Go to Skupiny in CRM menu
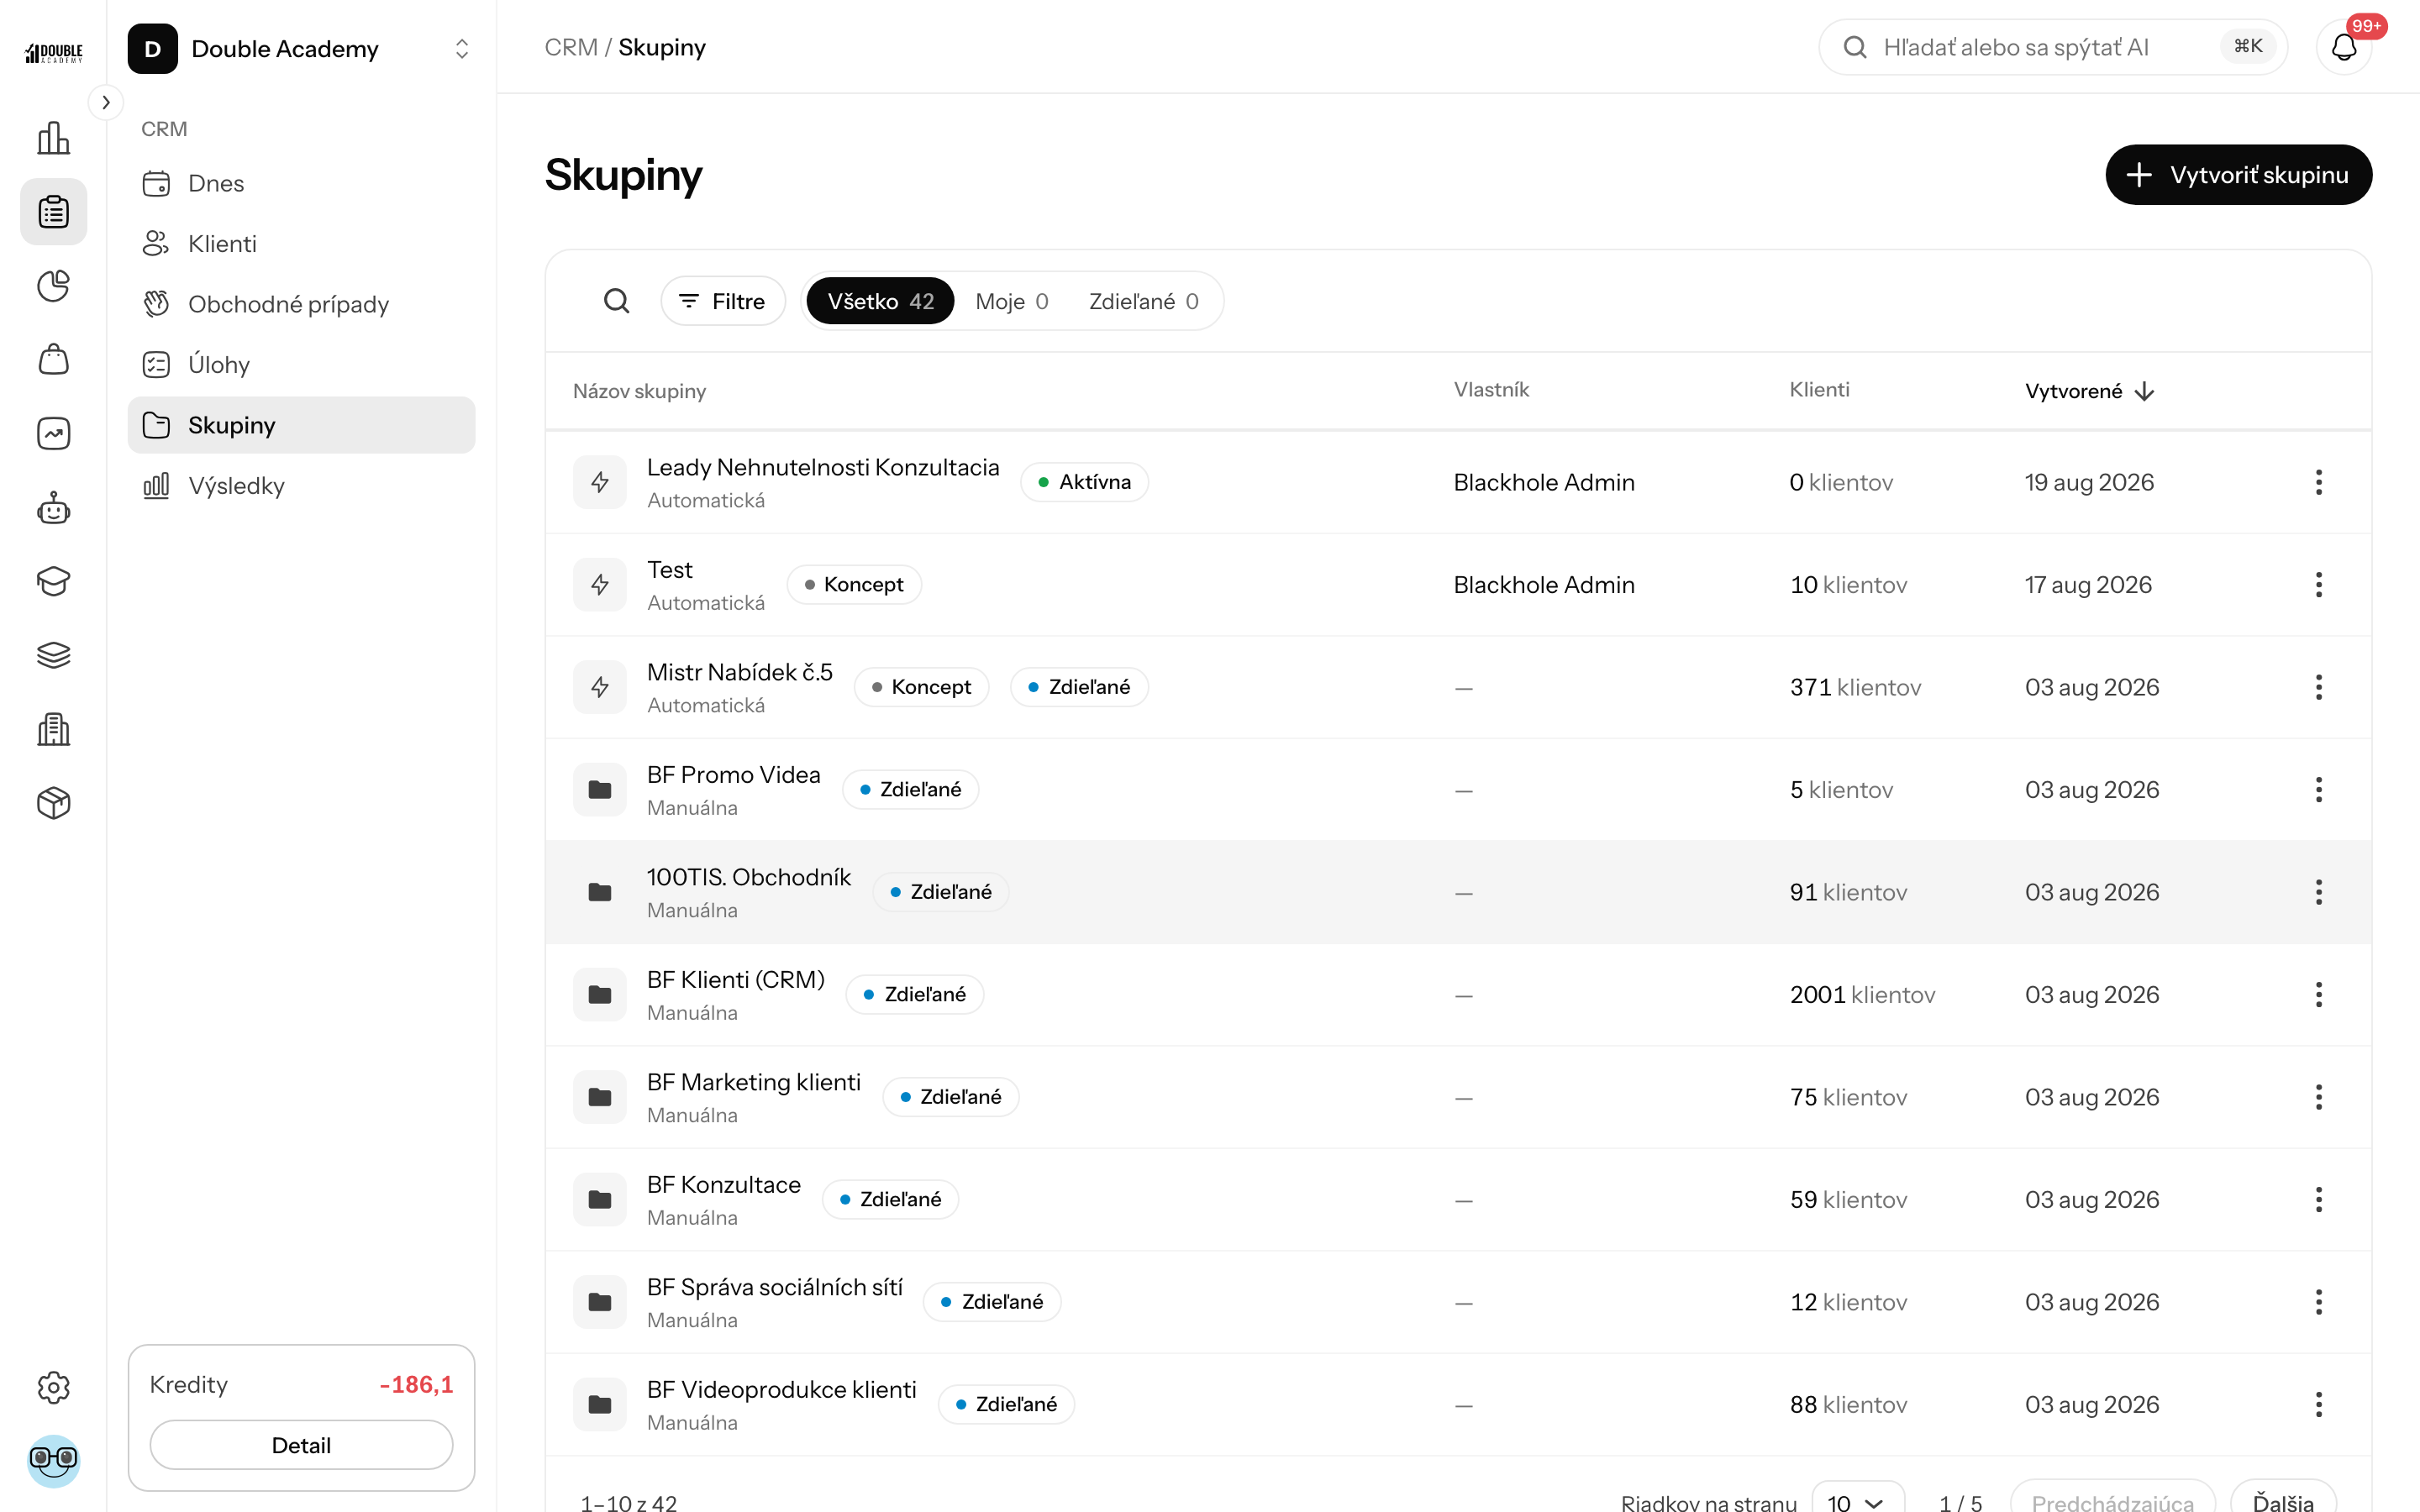This screenshot has width=2420, height=1512. coord(301,425)
